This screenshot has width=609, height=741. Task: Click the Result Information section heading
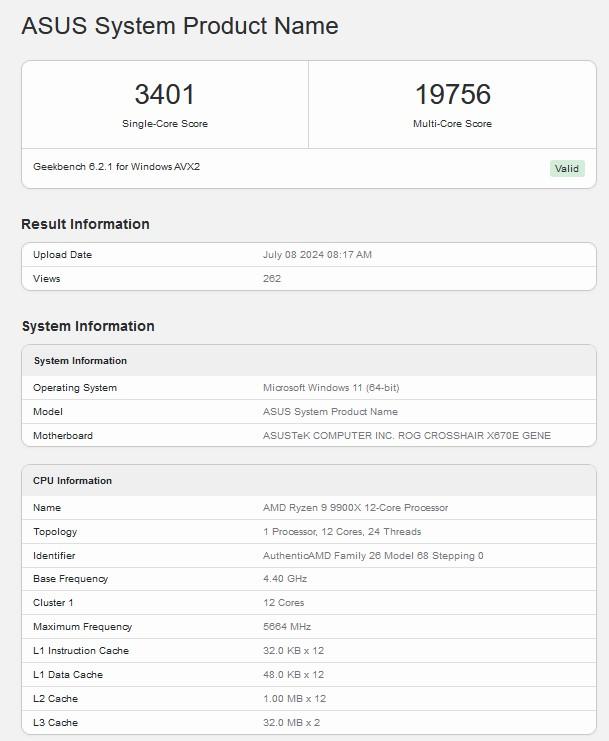(85, 224)
